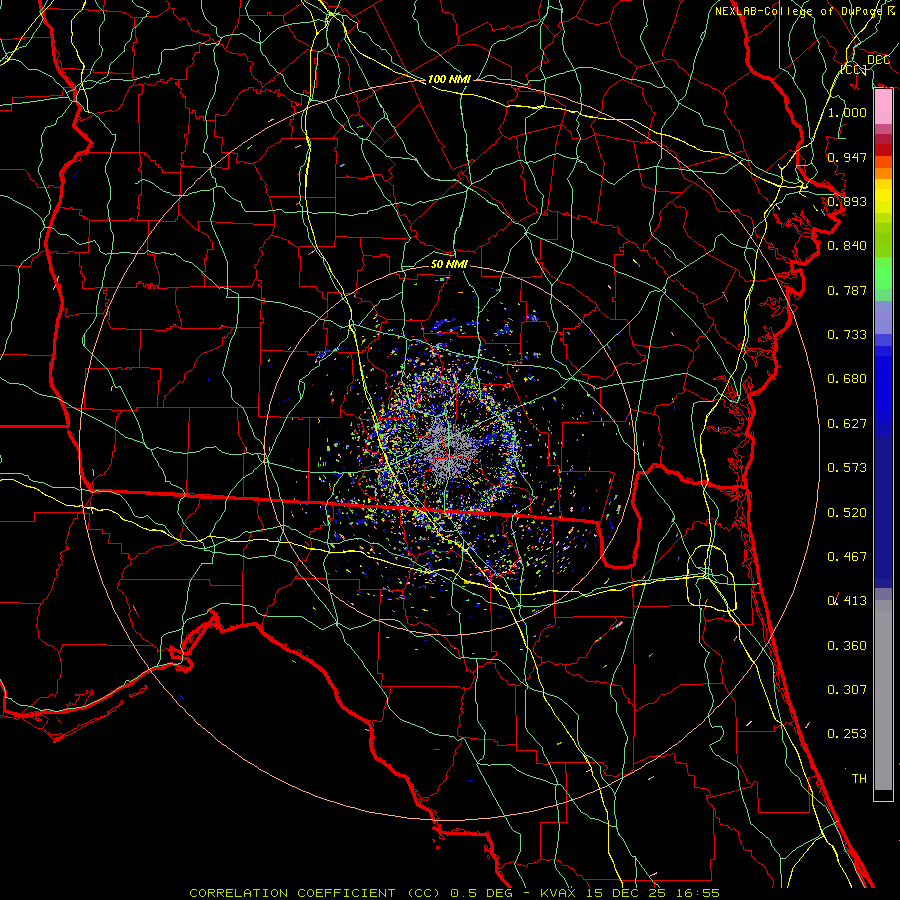Screen dimensions: 900x900
Task: Click the TH threshold label on legend
Action: (x=859, y=778)
